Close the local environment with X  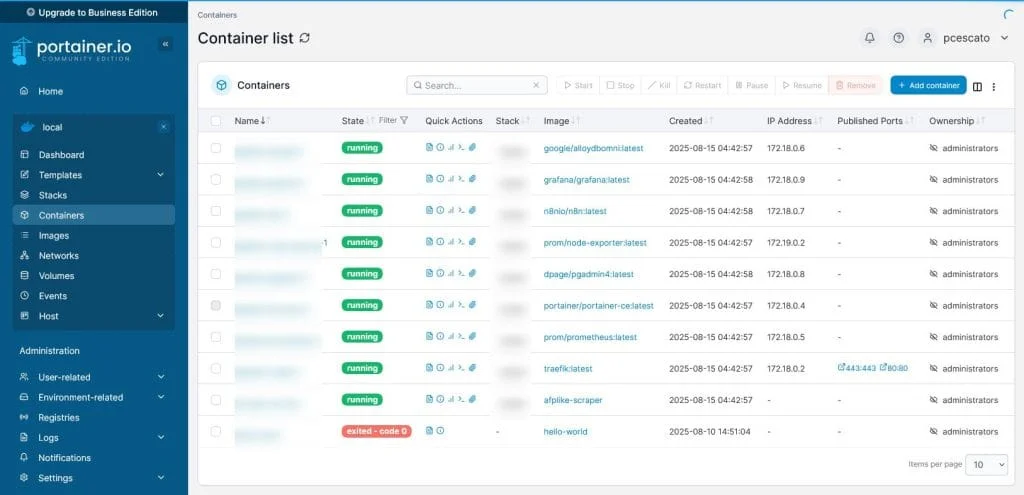[x=163, y=127]
